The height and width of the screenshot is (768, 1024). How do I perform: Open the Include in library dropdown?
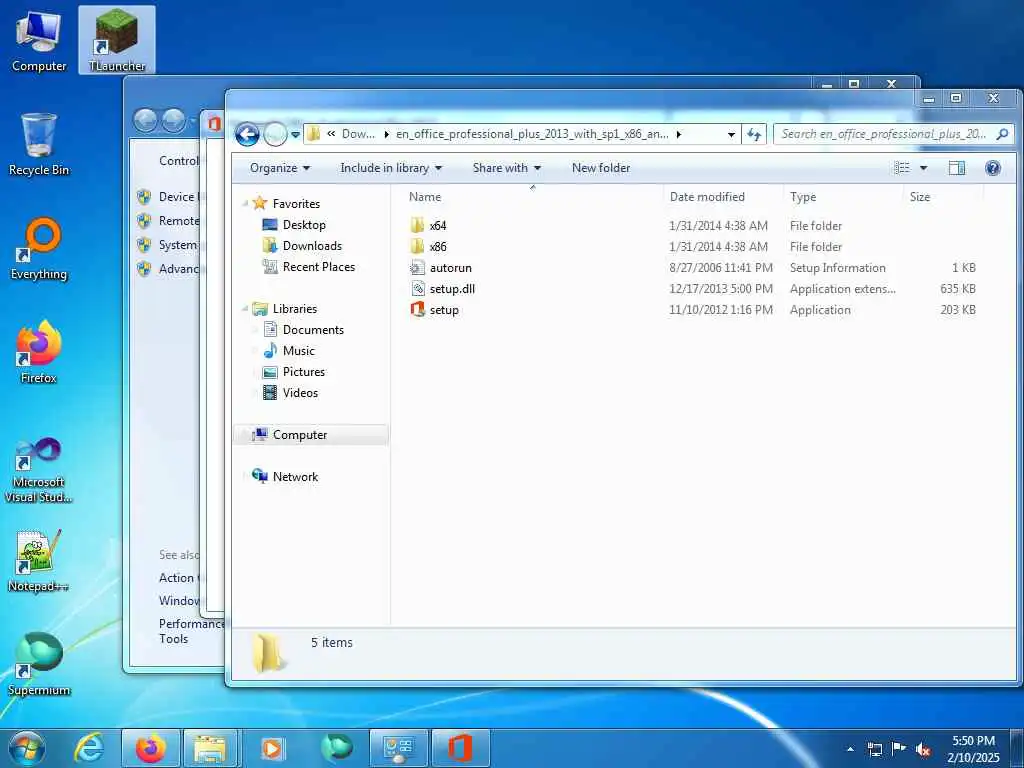pos(391,168)
